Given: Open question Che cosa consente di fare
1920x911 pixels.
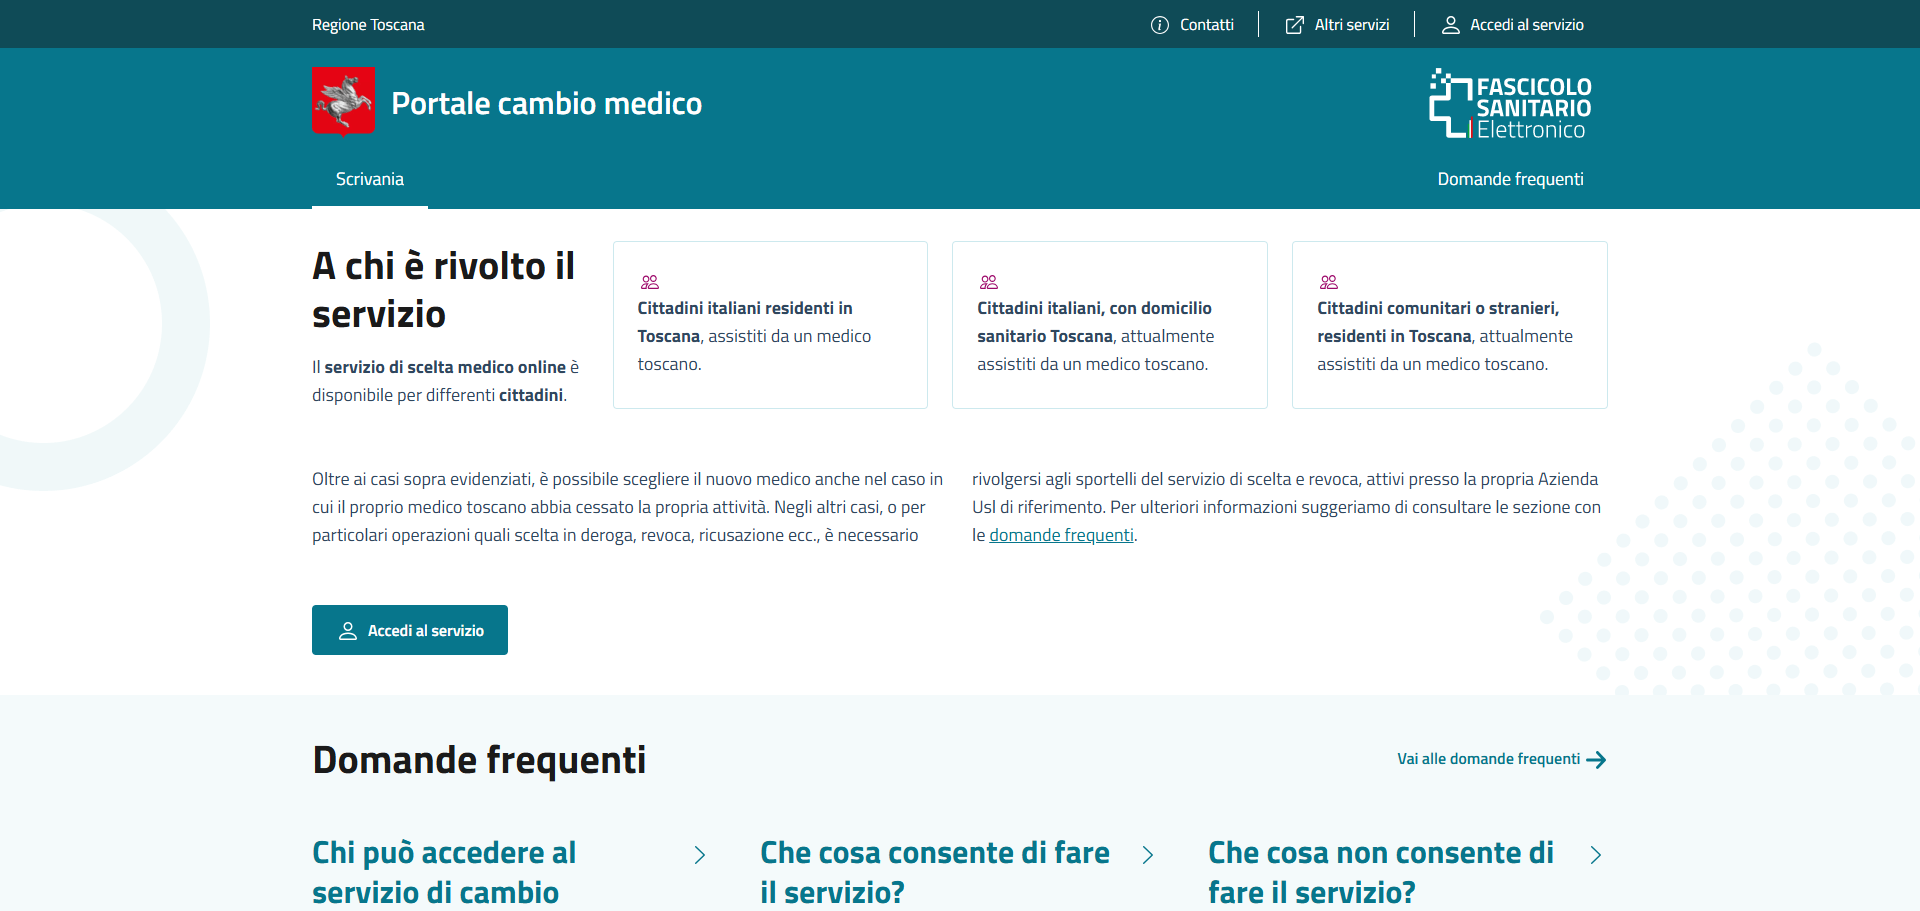Looking at the screenshot, I should [x=935, y=872].
